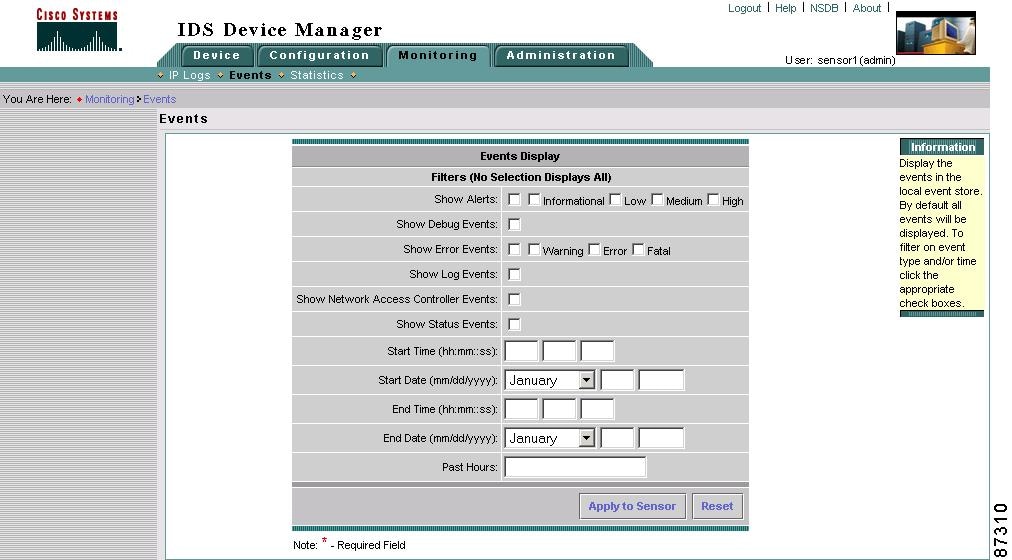Screen dimensions: 1012x560
Task: Click the 'Filters (No Selection Displays All)' heading
Action: pyautogui.click(x=521, y=177)
